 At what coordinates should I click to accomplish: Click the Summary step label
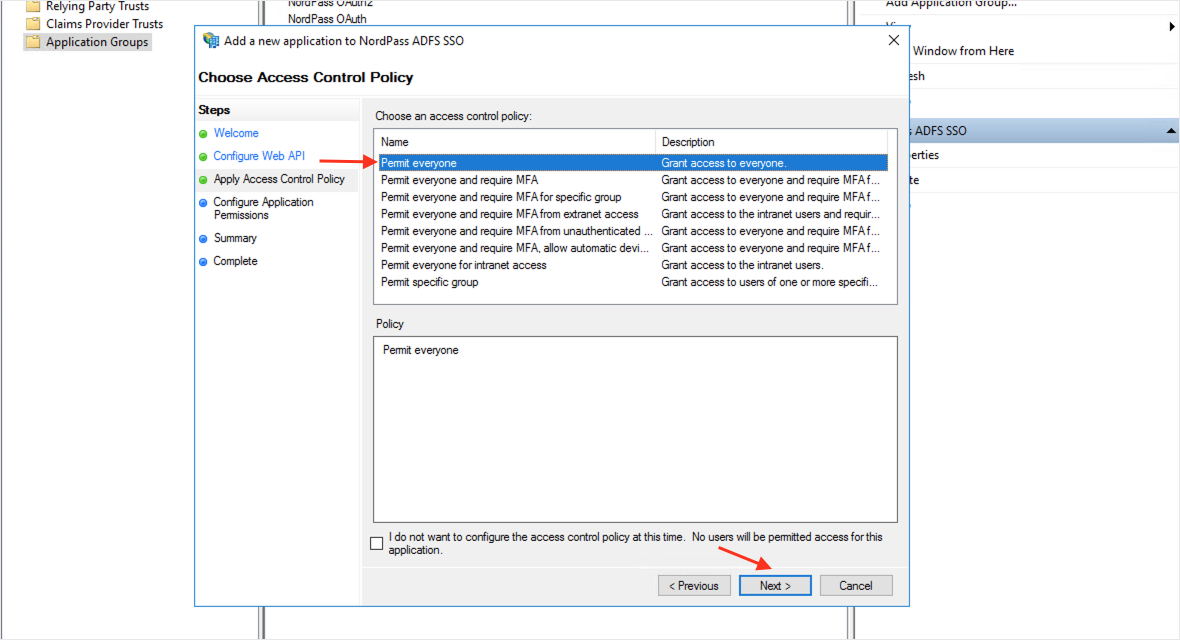[x=235, y=238]
